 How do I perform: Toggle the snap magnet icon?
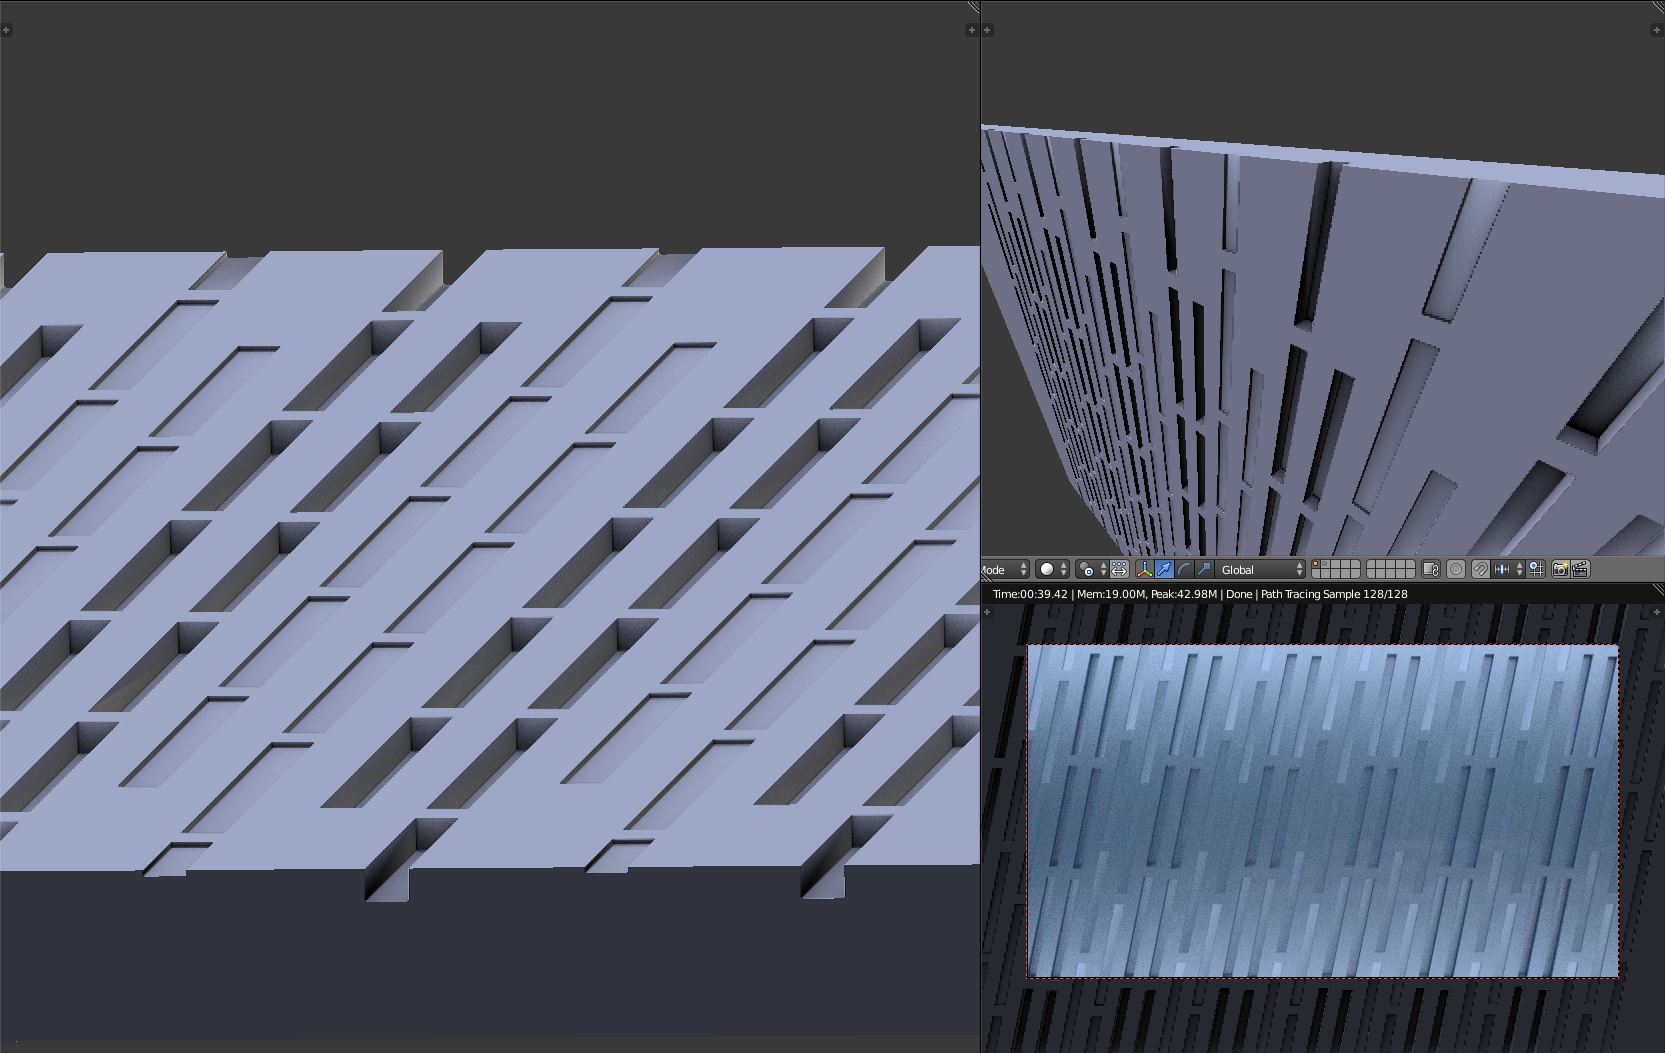1480,569
